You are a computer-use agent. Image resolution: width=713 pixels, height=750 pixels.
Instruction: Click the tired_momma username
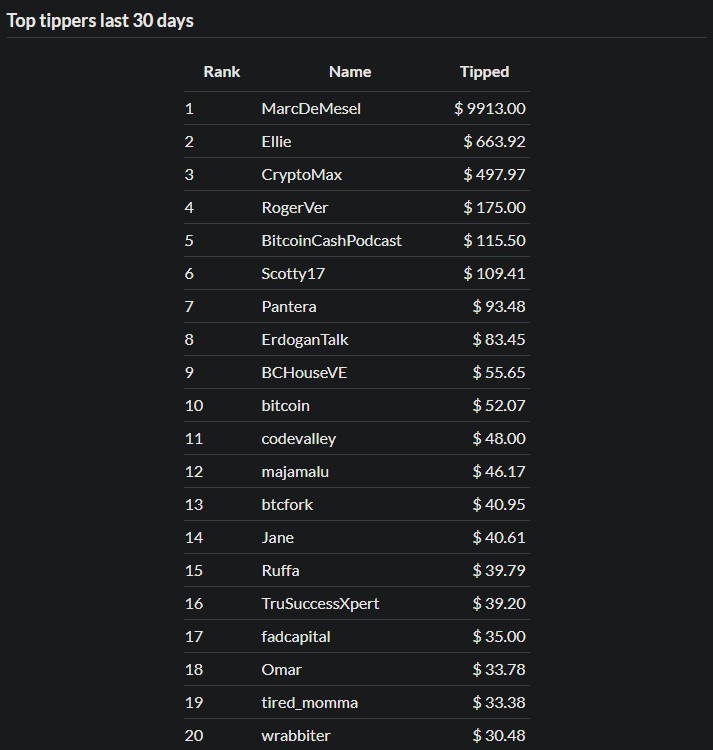[x=309, y=703]
